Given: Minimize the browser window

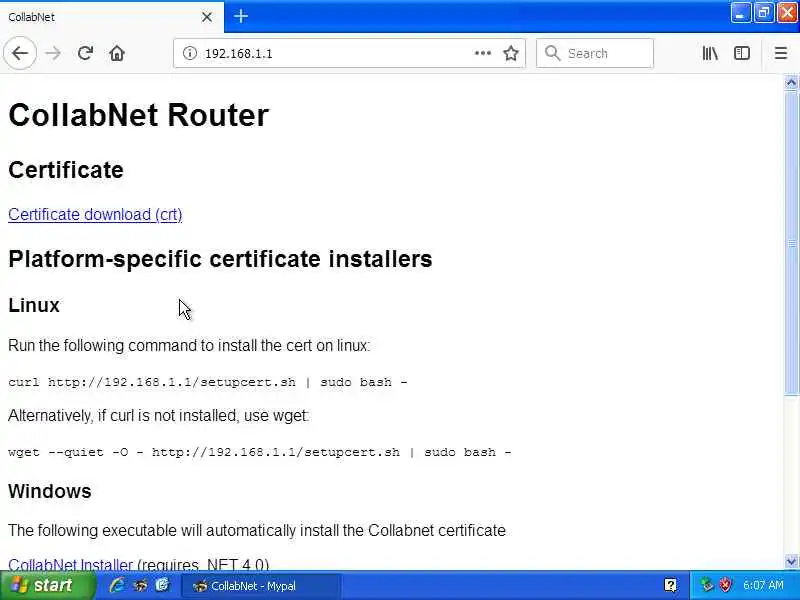Looking at the screenshot, I should click(x=740, y=13).
